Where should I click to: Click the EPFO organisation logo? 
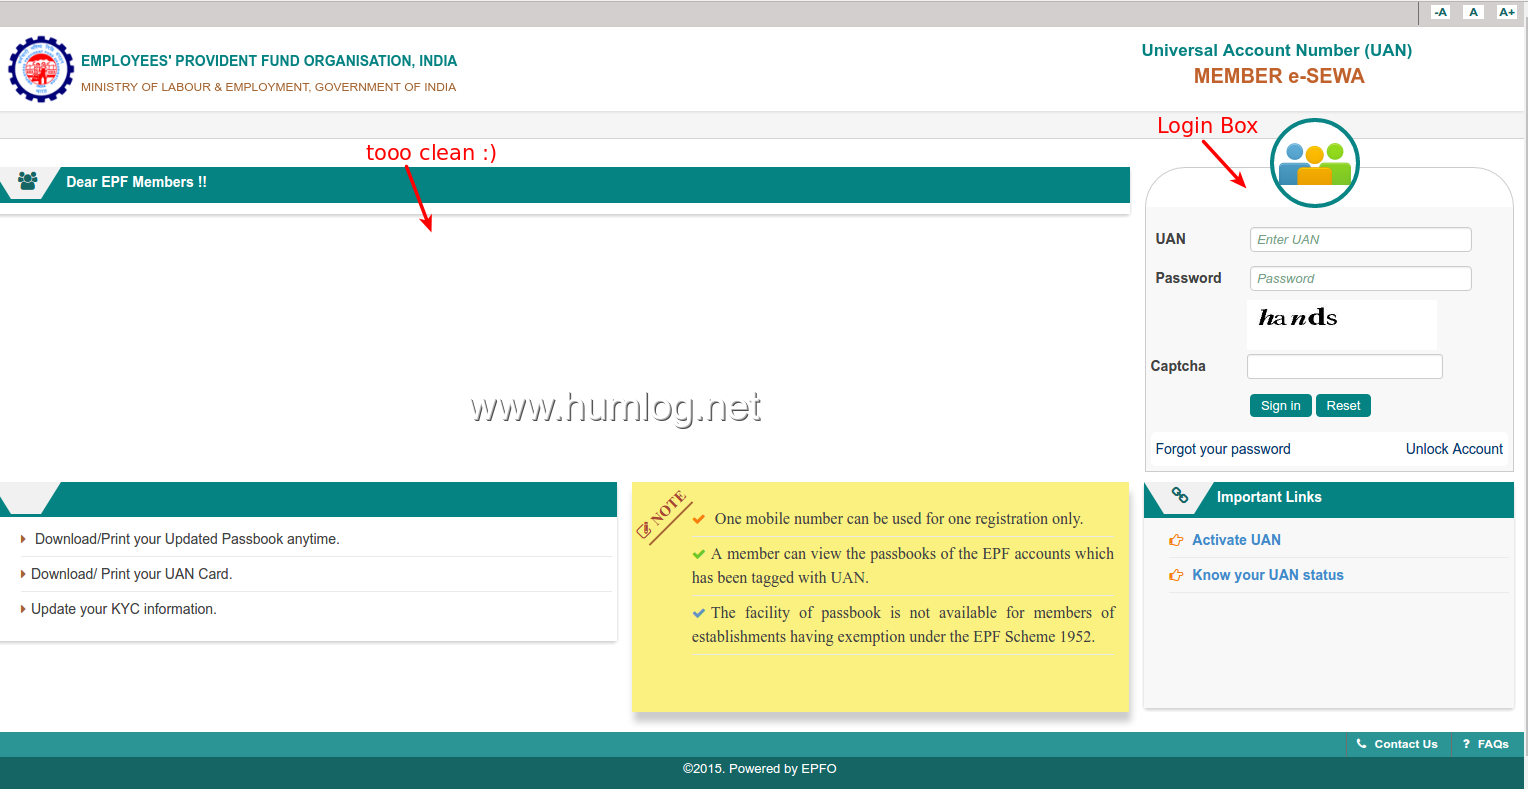point(41,70)
